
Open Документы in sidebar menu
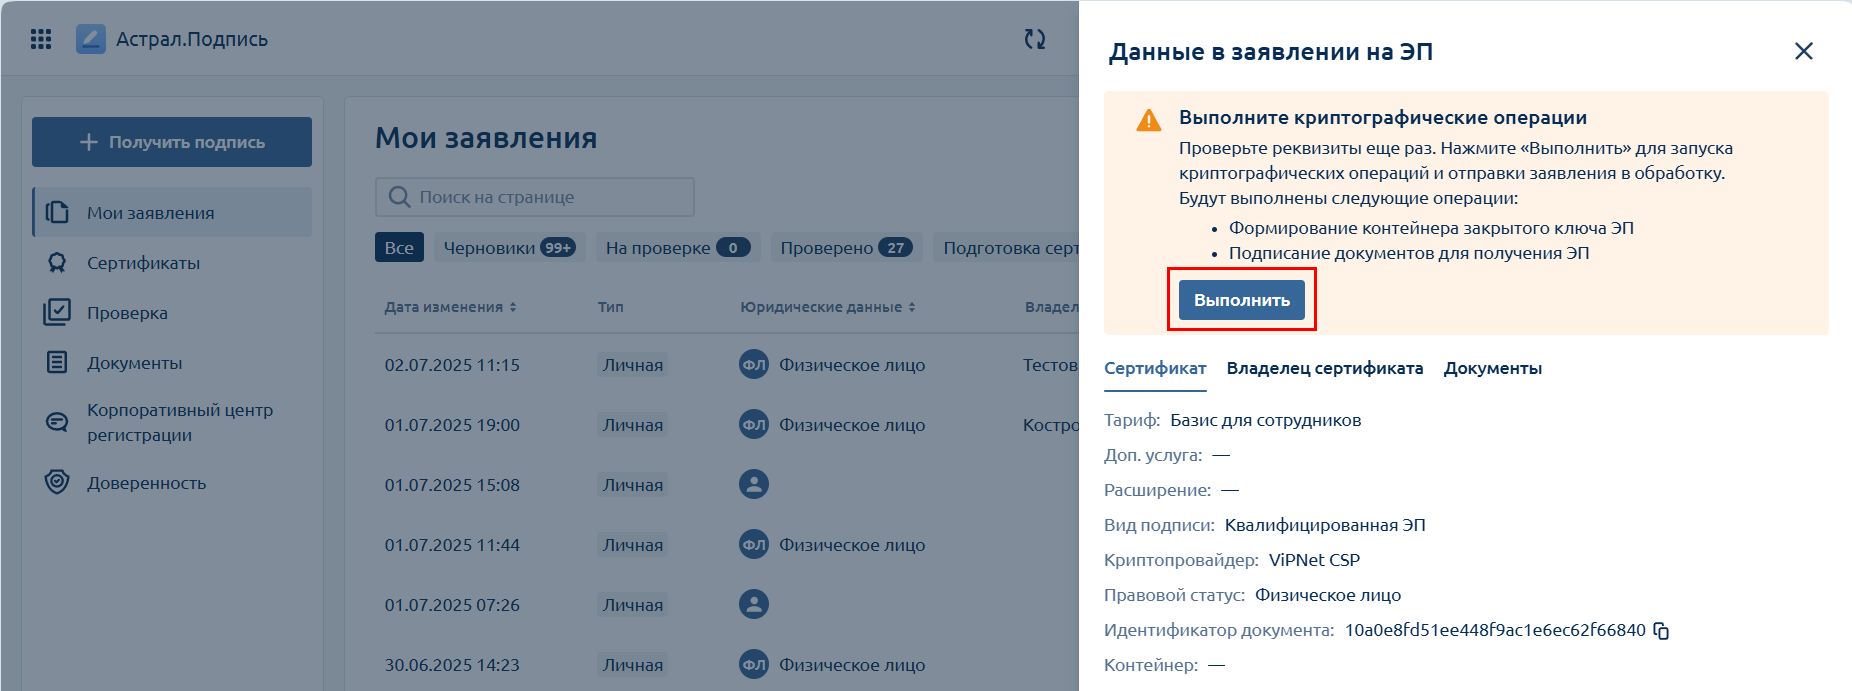coord(172,362)
